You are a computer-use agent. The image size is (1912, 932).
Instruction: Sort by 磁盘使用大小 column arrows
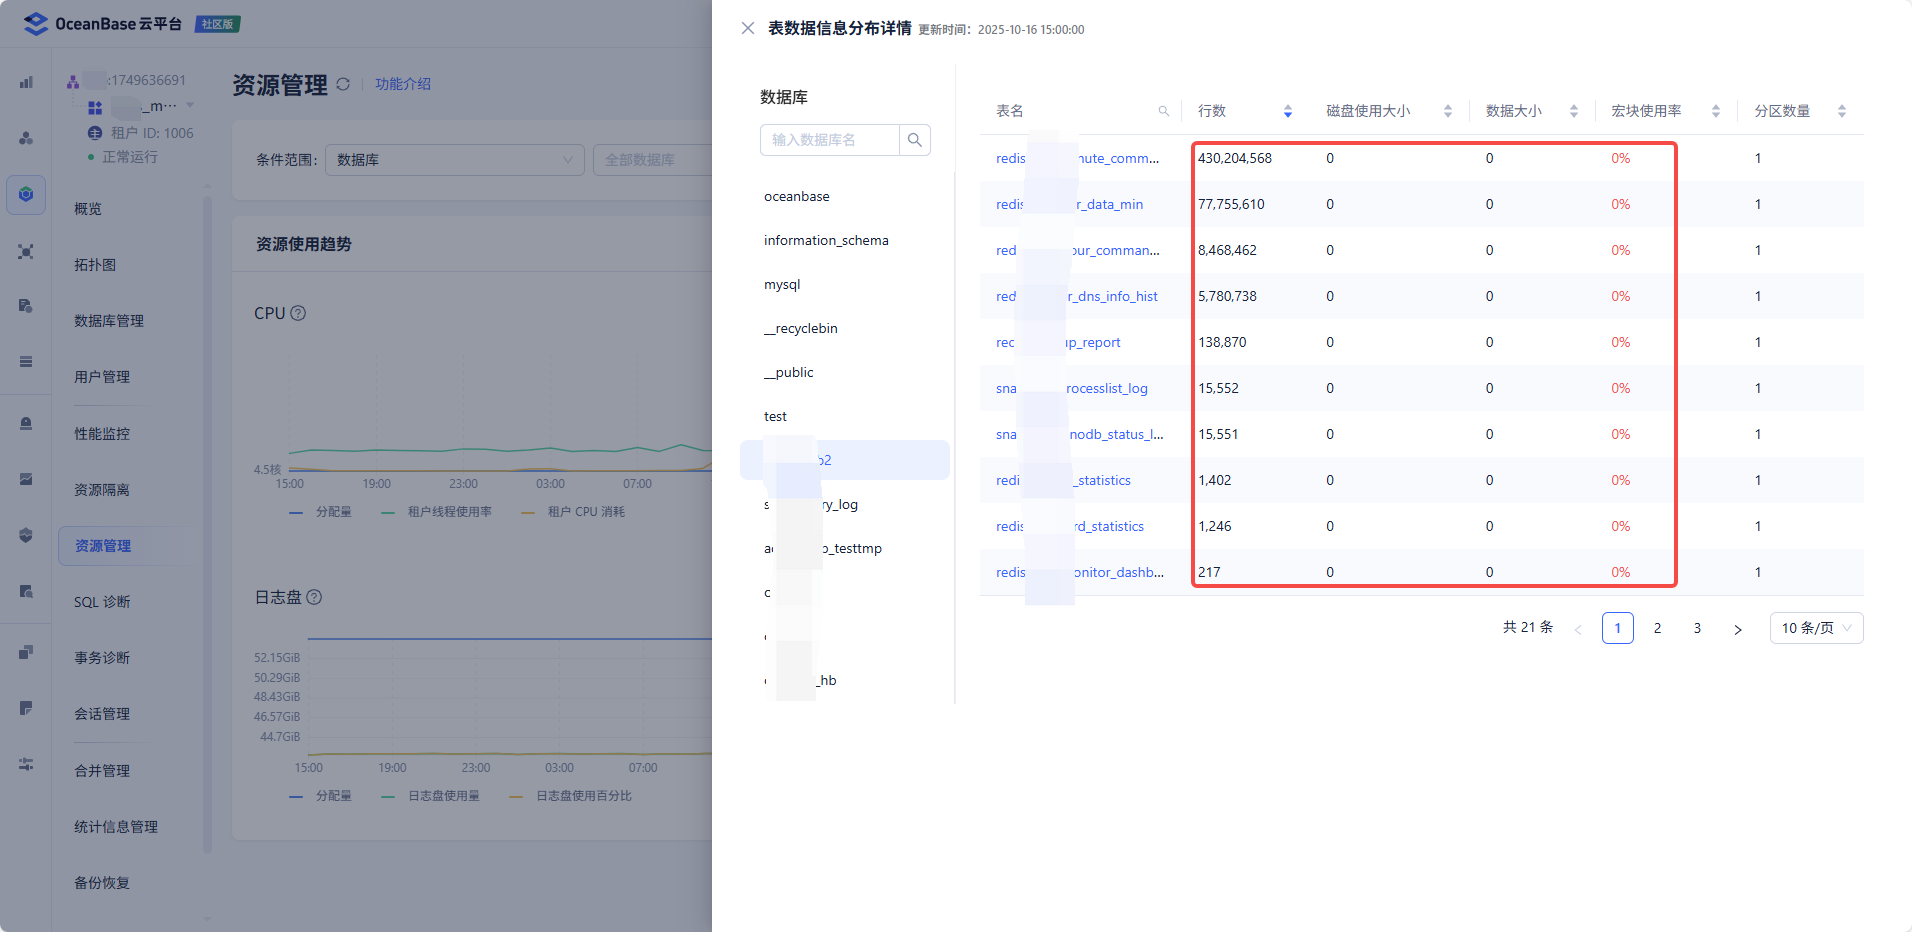1447,111
